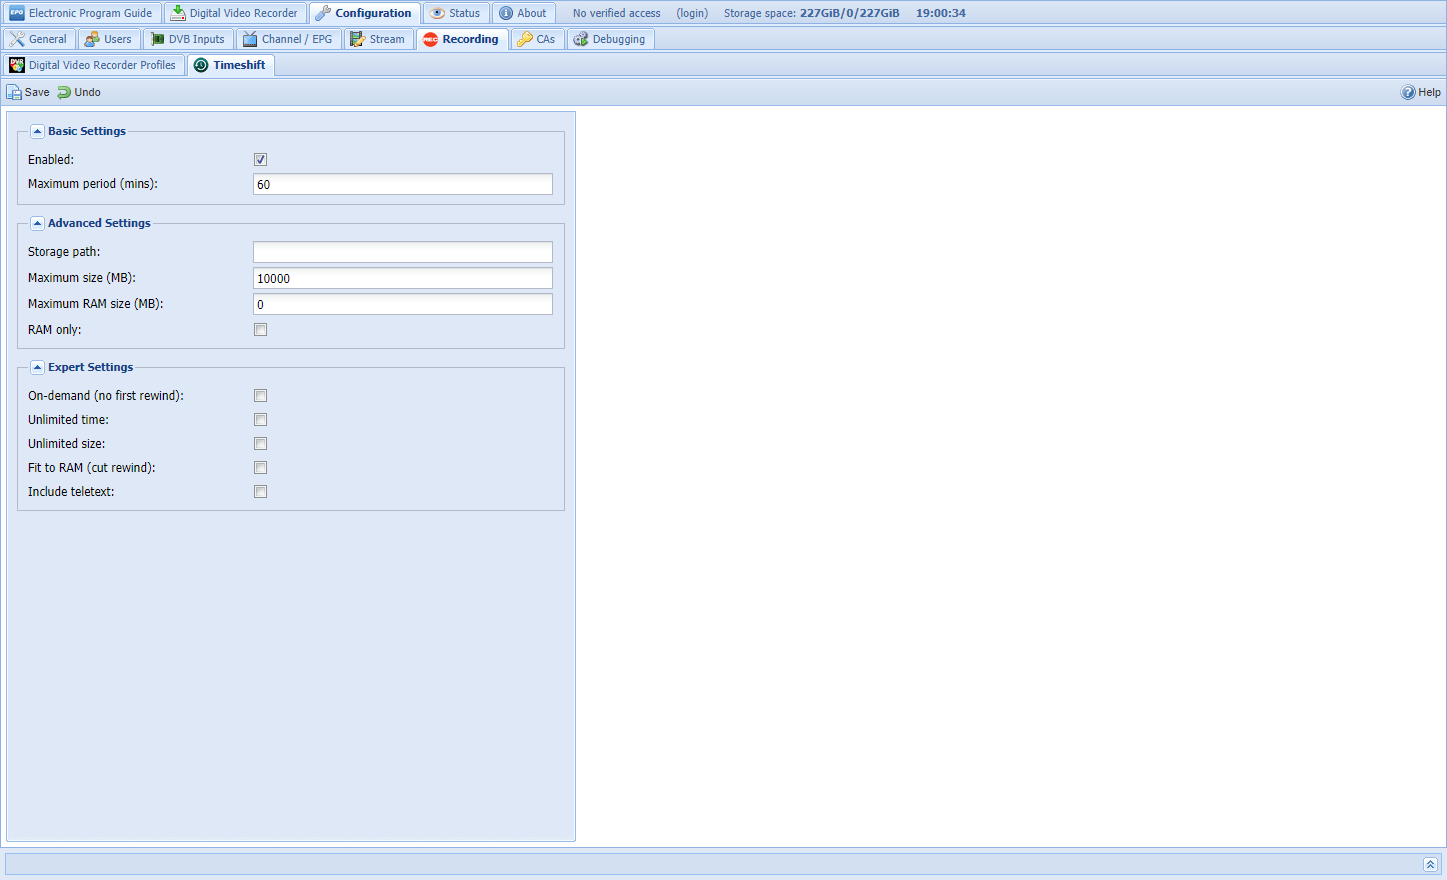Open the CAs key icon tab

(536, 39)
